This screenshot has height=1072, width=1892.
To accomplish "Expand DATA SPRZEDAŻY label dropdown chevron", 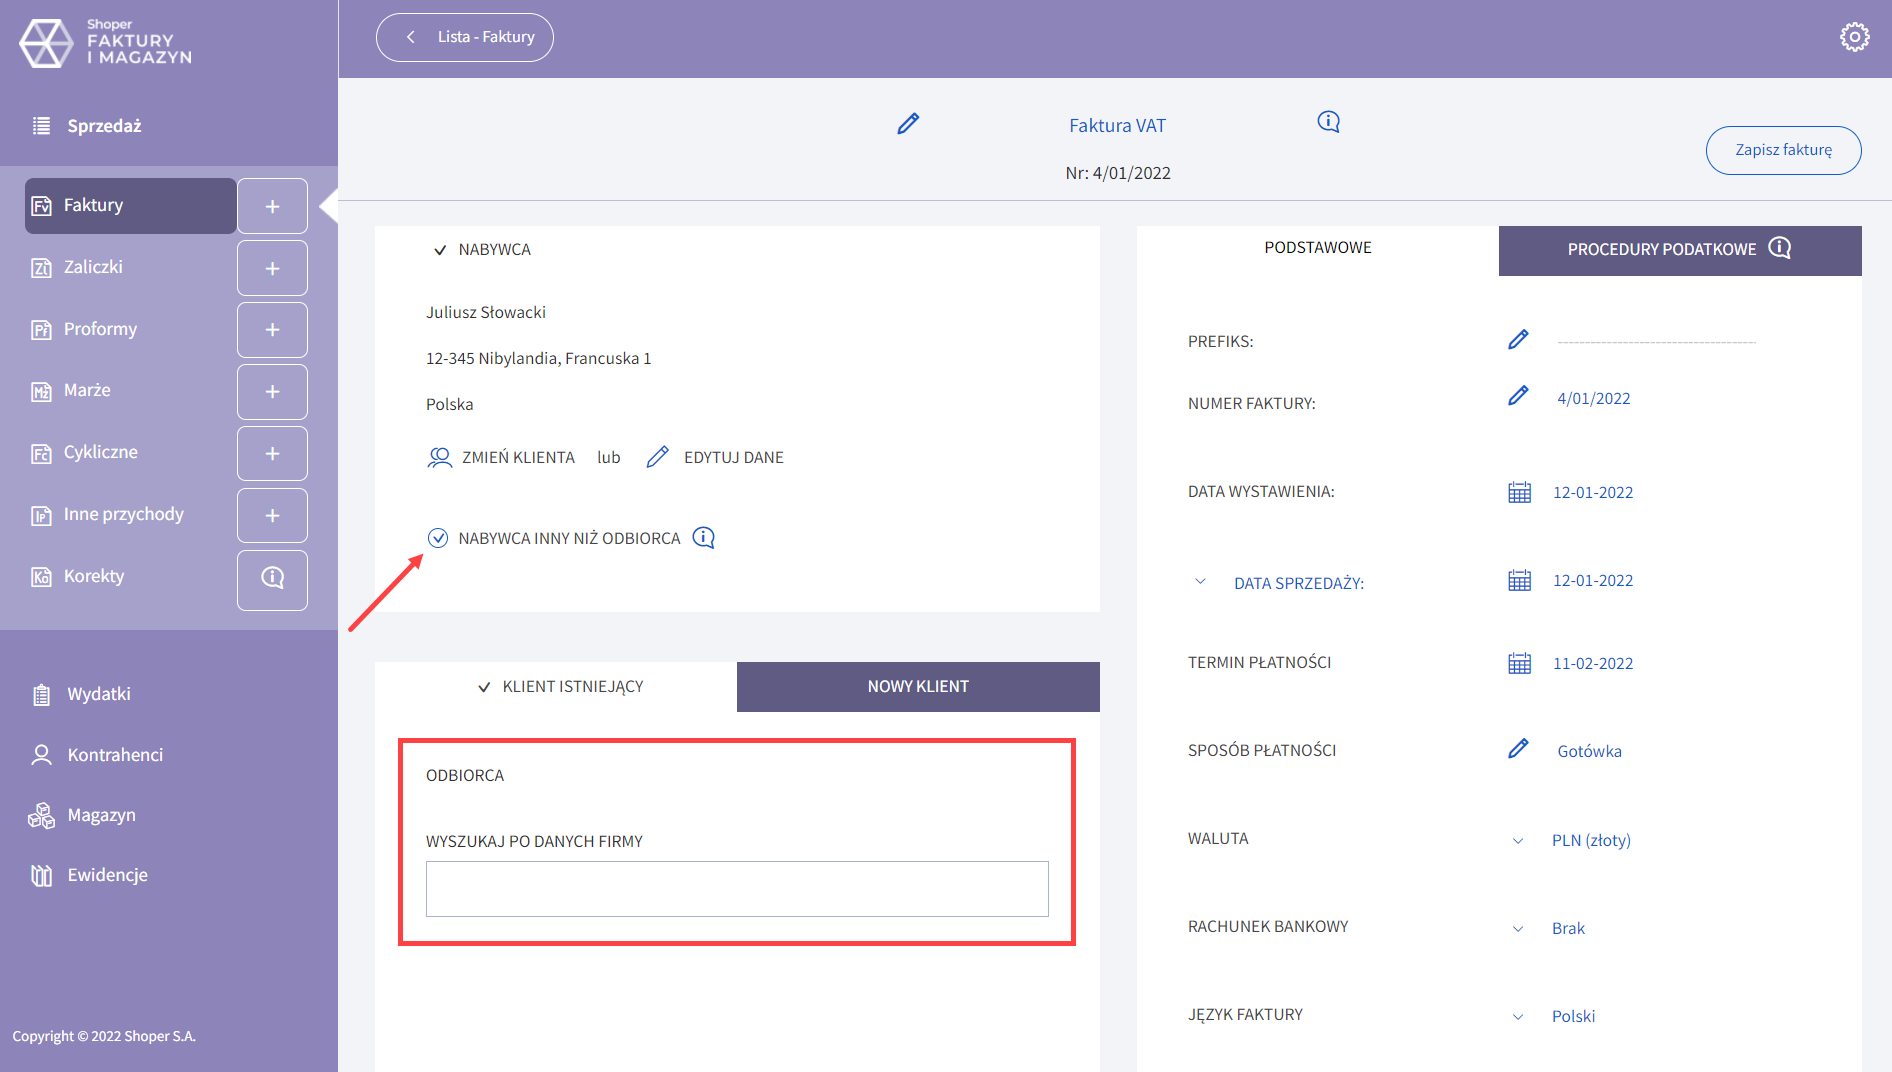I will tap(1200, 581).
